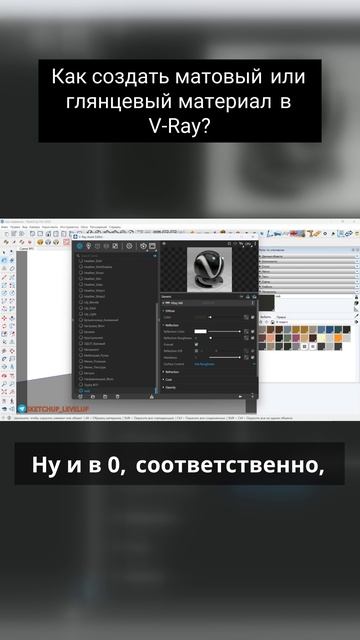Open V-Ray render Settings gear

(129, 246)
